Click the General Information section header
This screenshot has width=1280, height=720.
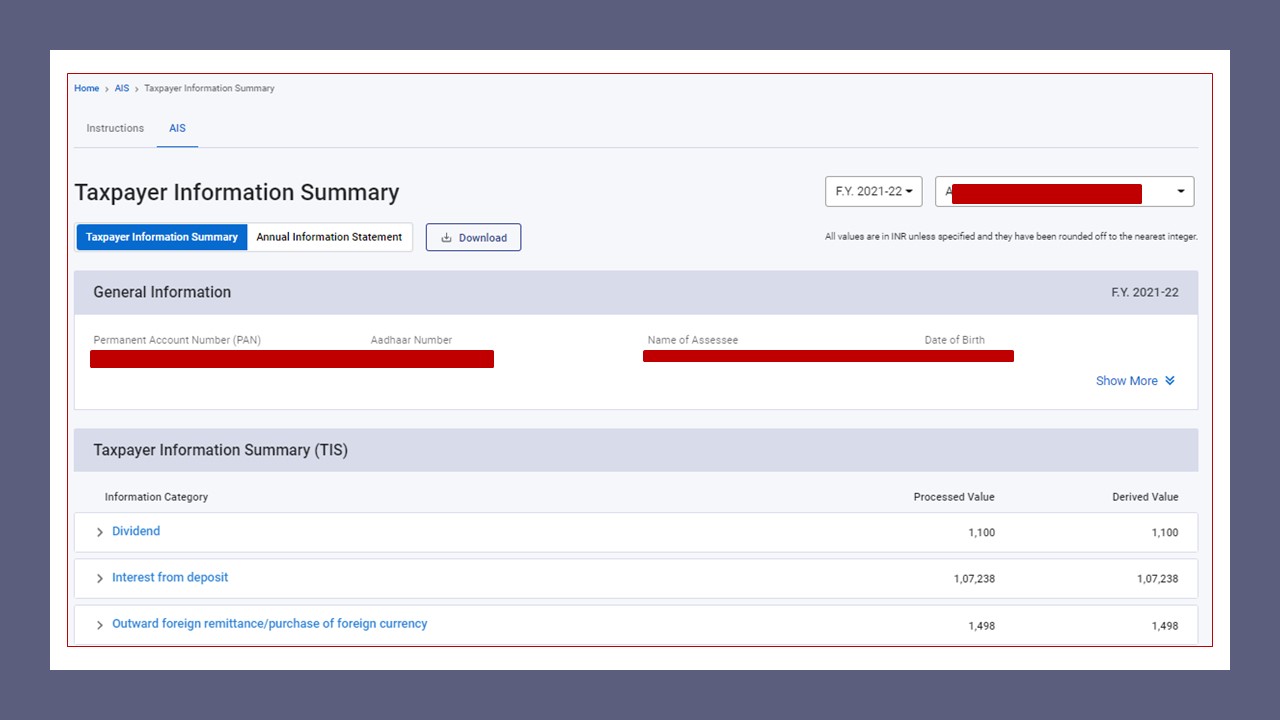click(636, 292)
